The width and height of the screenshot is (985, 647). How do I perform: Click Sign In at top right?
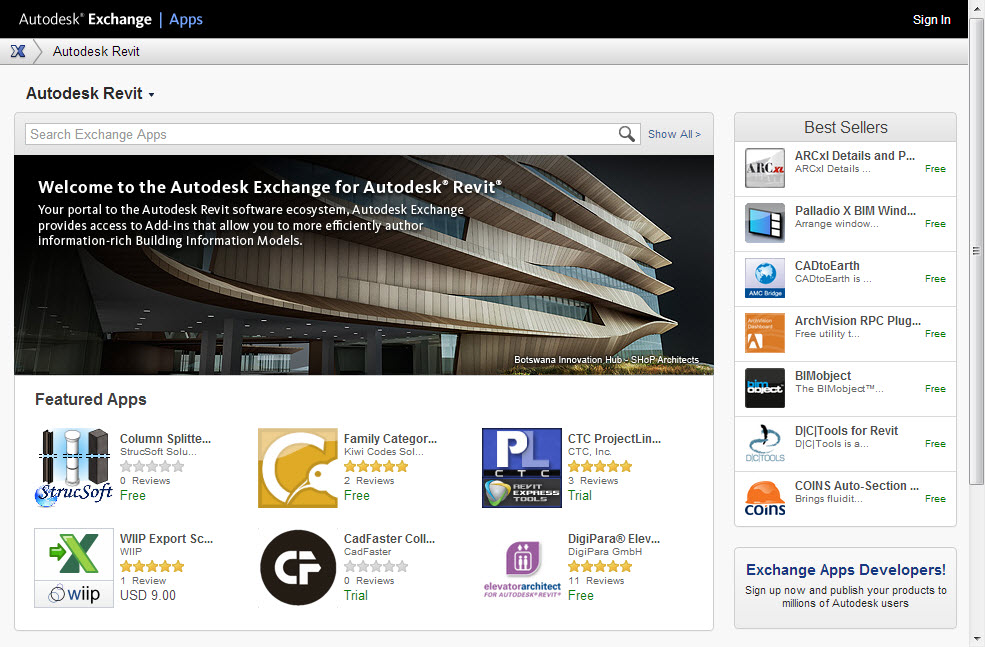(x=932, y=19)
